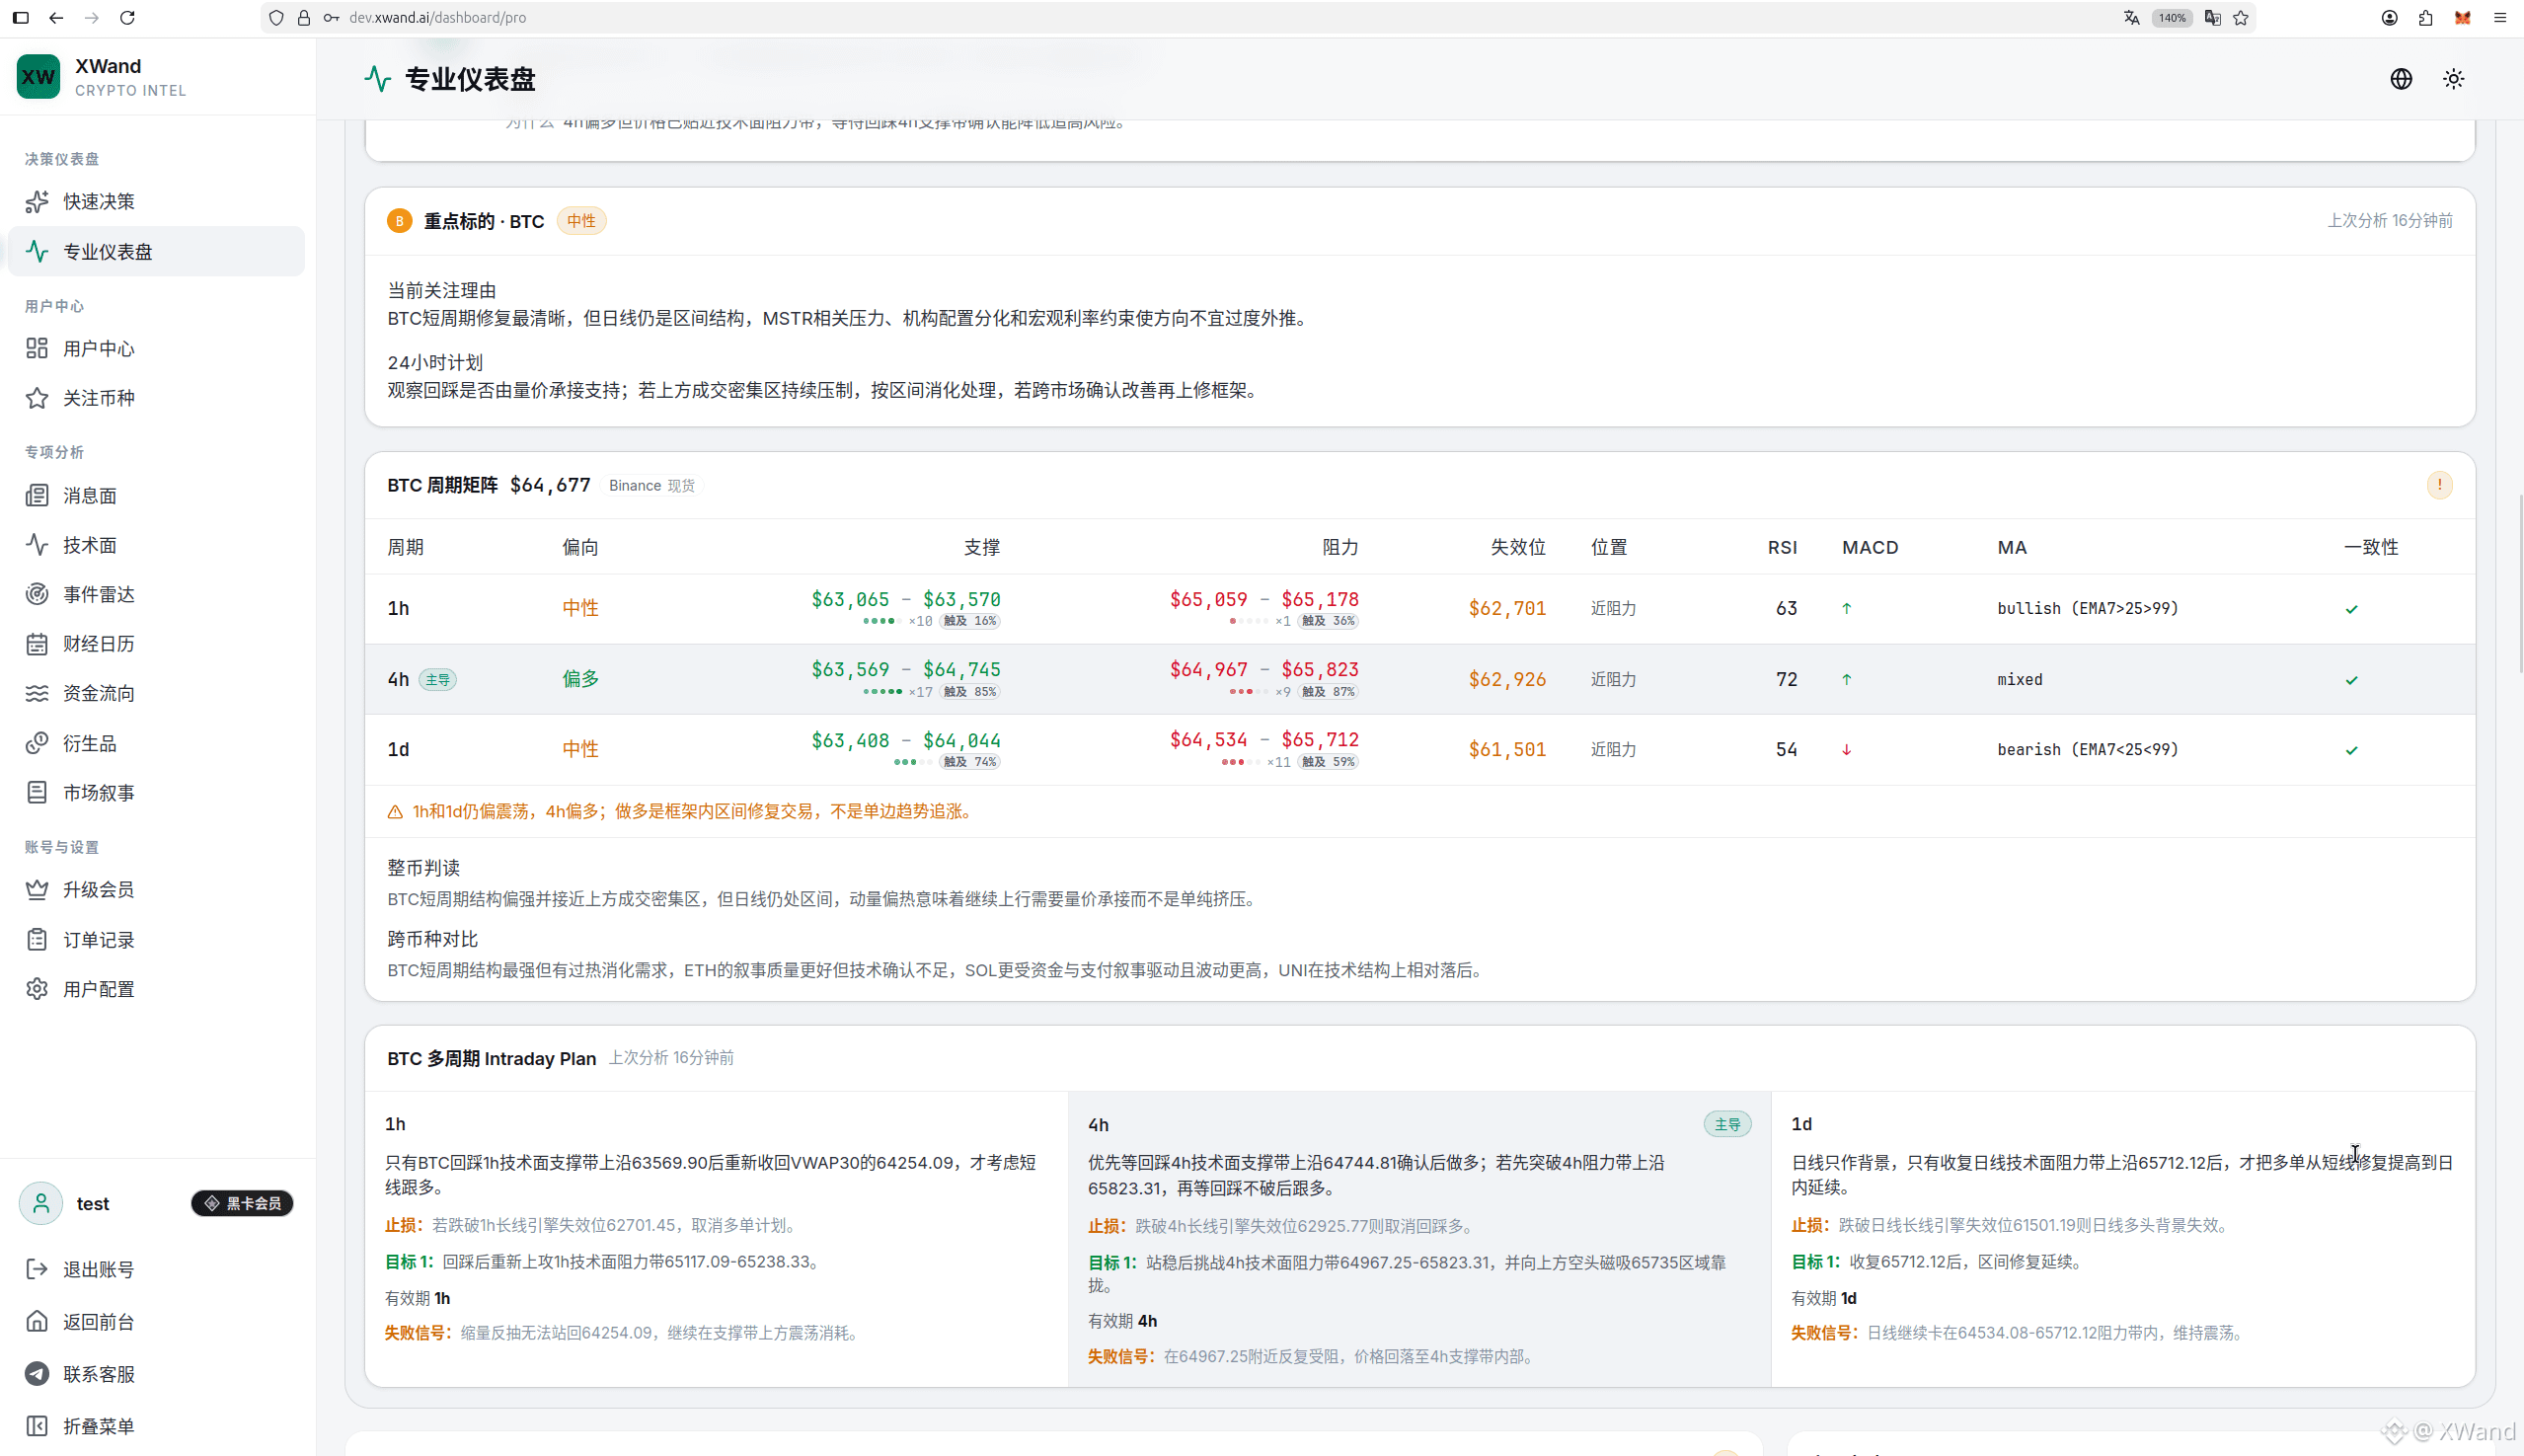Toggle light/dark theme sun icon
2524x1456 pixels.
click(x=2453, y=79)
